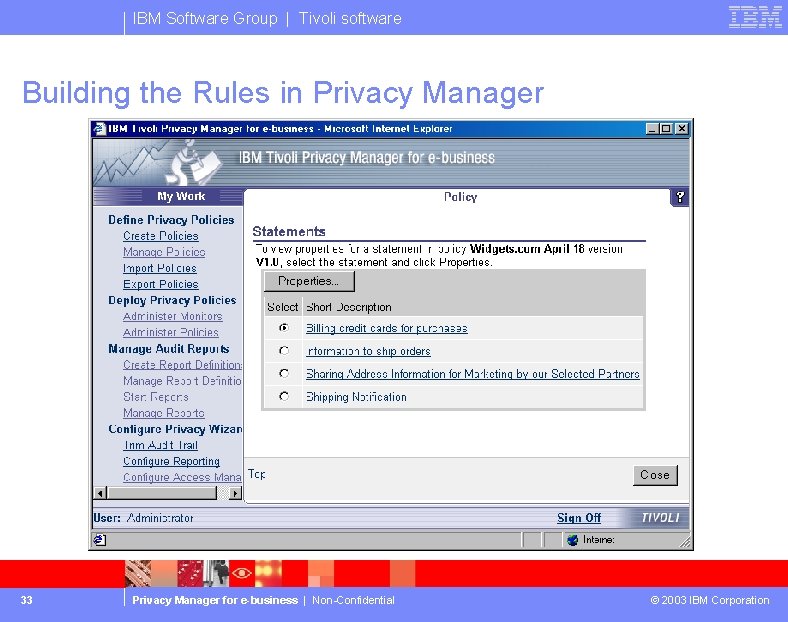Viewport: 788px width, 622px height.
Task: Open Information to ship orders link
Action: coord(368,351)
